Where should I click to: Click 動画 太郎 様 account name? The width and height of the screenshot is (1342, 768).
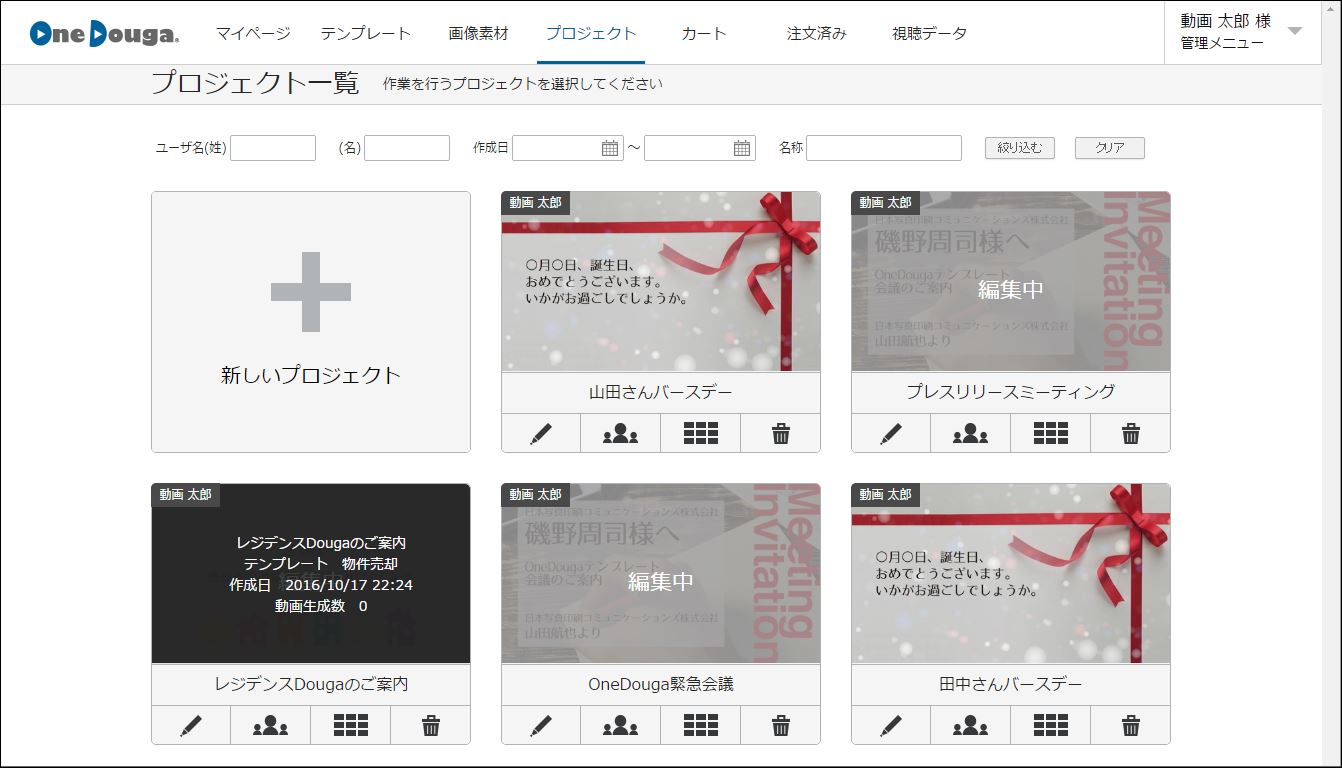coord(1226,21)
